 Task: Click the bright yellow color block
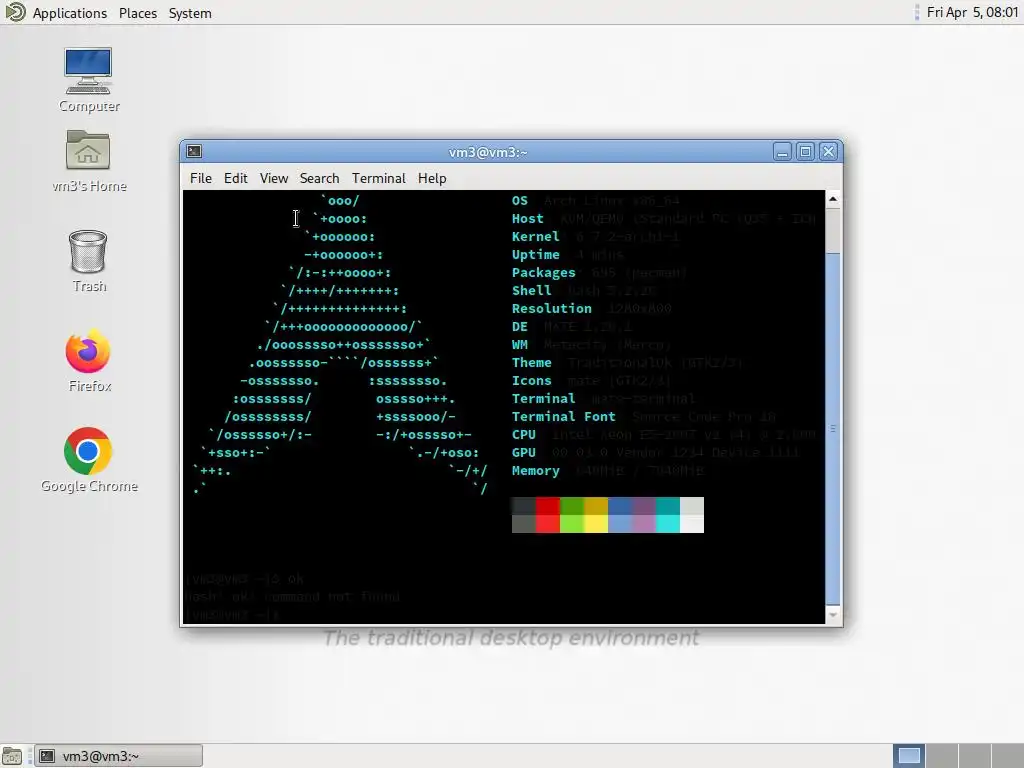(596, 524)
